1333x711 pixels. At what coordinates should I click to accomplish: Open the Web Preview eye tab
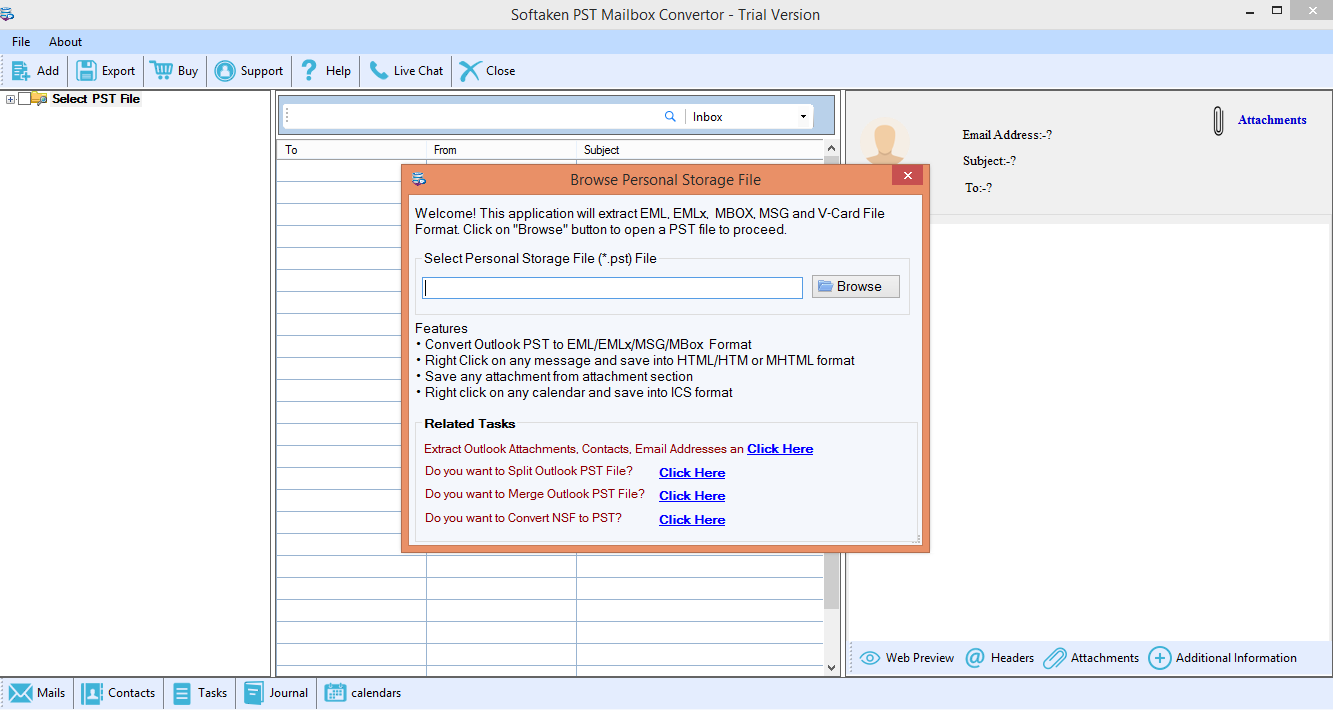(907, 658)
